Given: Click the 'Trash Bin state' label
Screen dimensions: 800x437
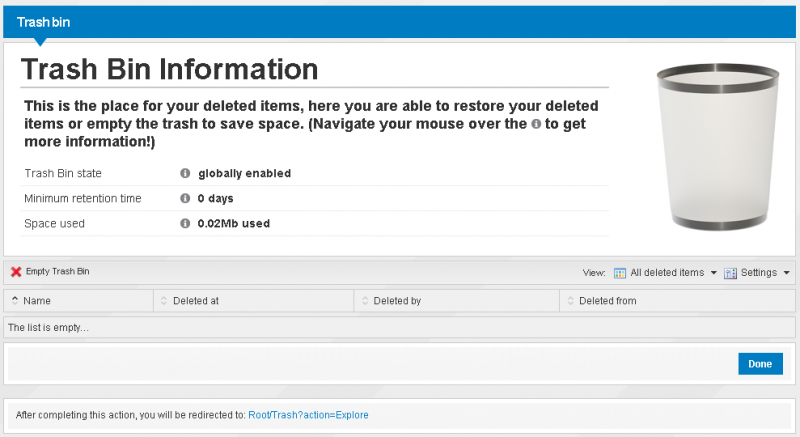Looking at the screenshot, I should click(63, 173).
